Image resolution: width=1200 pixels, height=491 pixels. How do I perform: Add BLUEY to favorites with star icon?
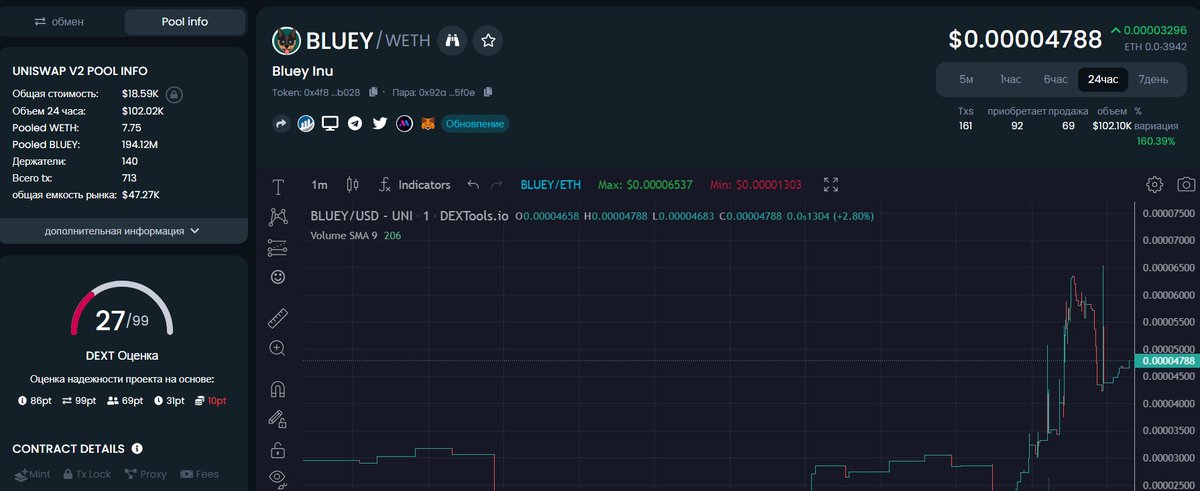tap(488, 40)
